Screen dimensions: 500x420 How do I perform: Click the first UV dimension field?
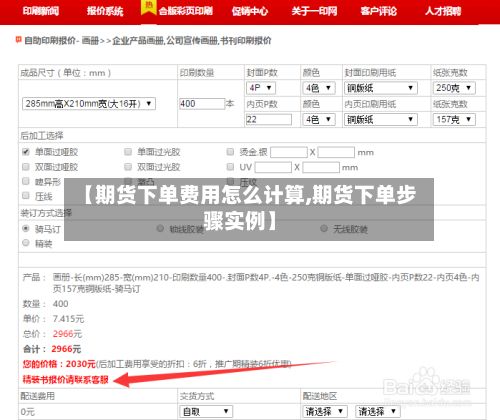tap(274, 167)
